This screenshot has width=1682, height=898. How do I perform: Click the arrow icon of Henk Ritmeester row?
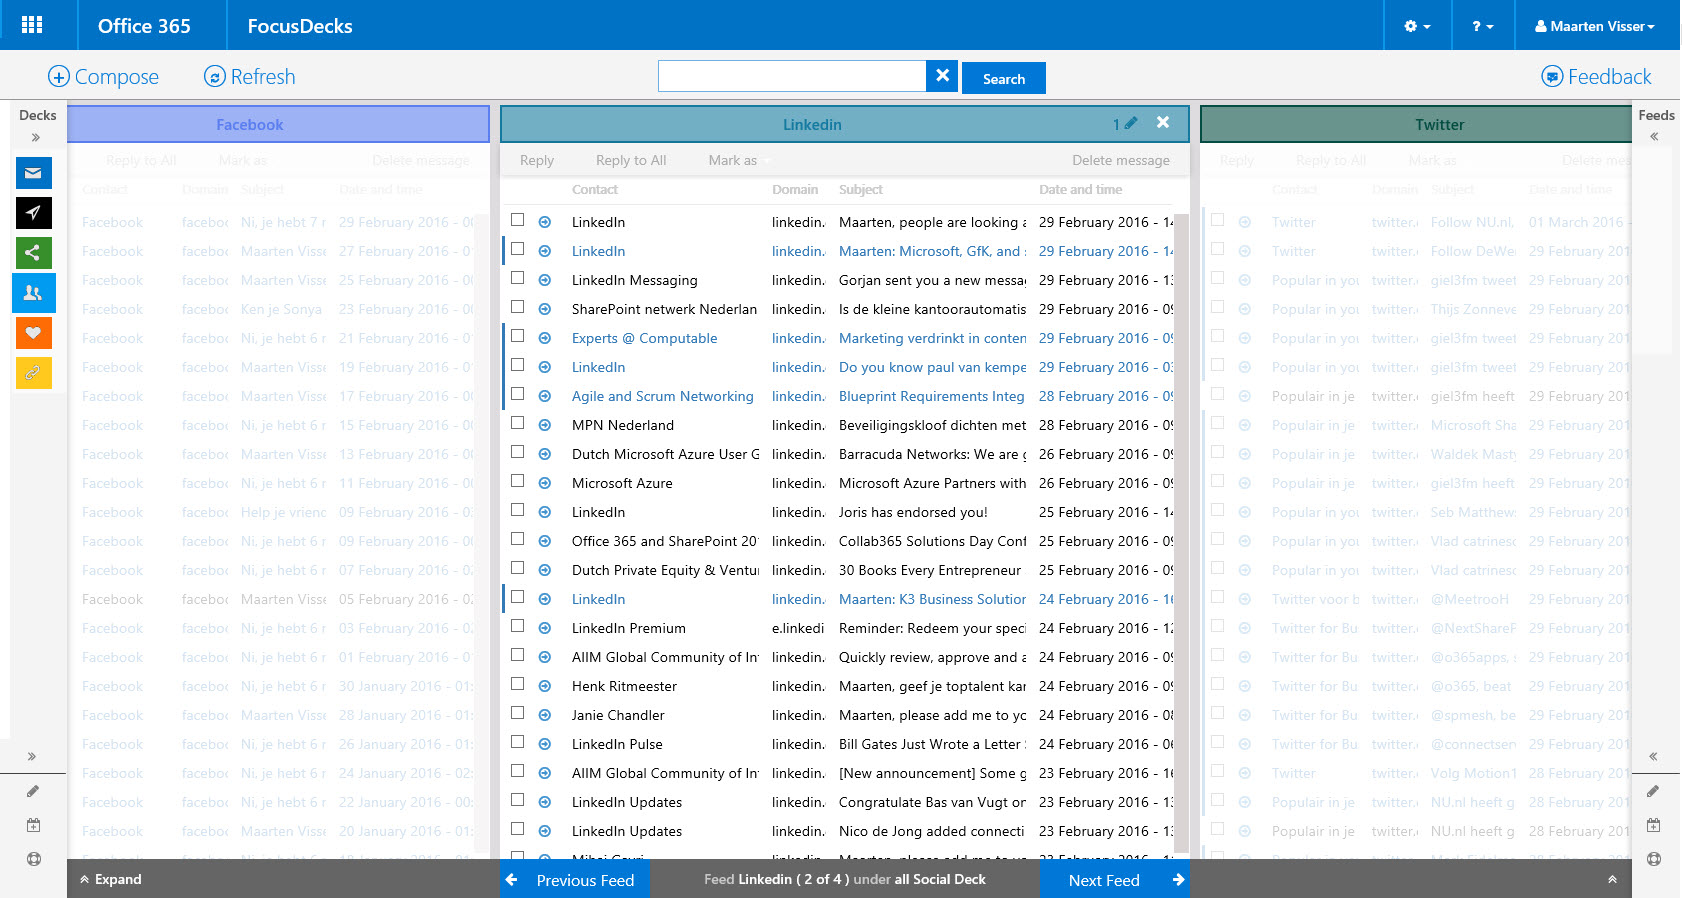(545, 686)
